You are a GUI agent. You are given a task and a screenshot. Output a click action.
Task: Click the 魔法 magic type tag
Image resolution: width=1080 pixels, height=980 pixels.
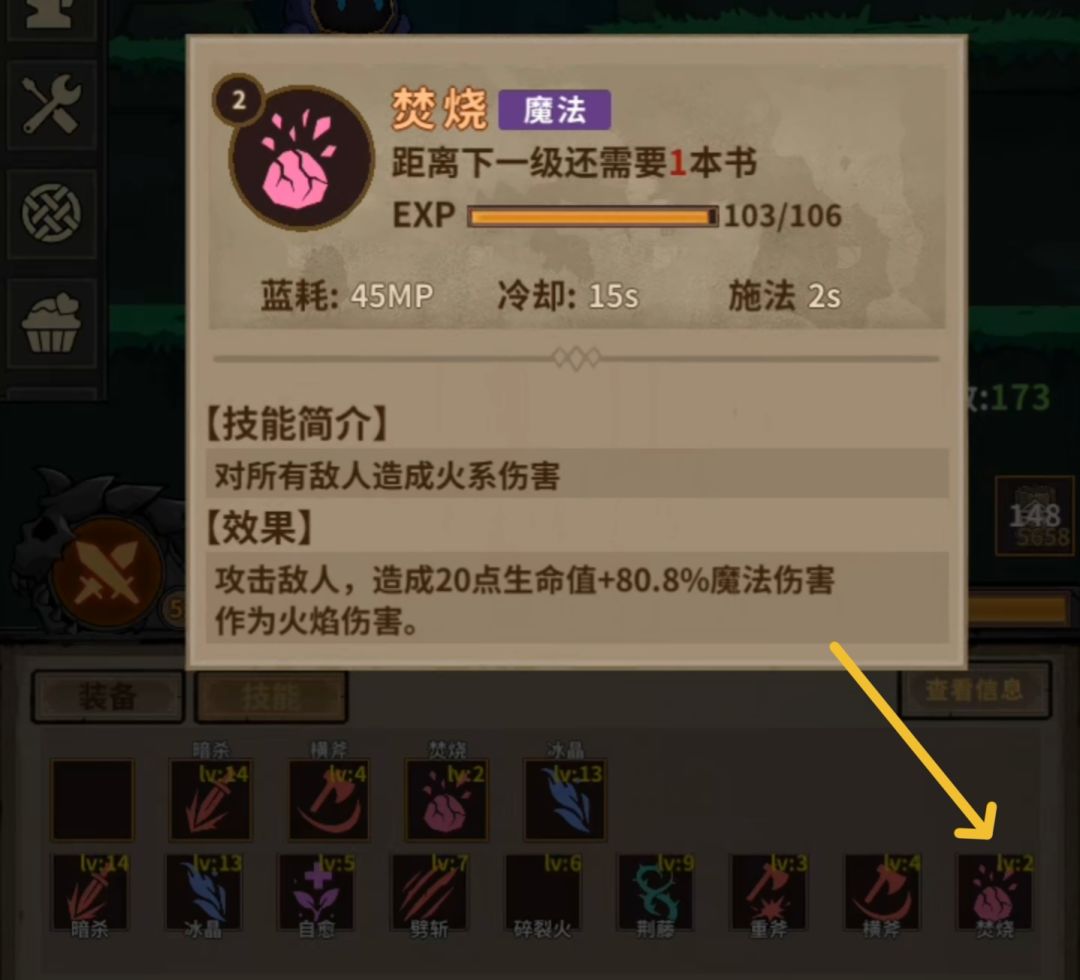coord(554,110)
